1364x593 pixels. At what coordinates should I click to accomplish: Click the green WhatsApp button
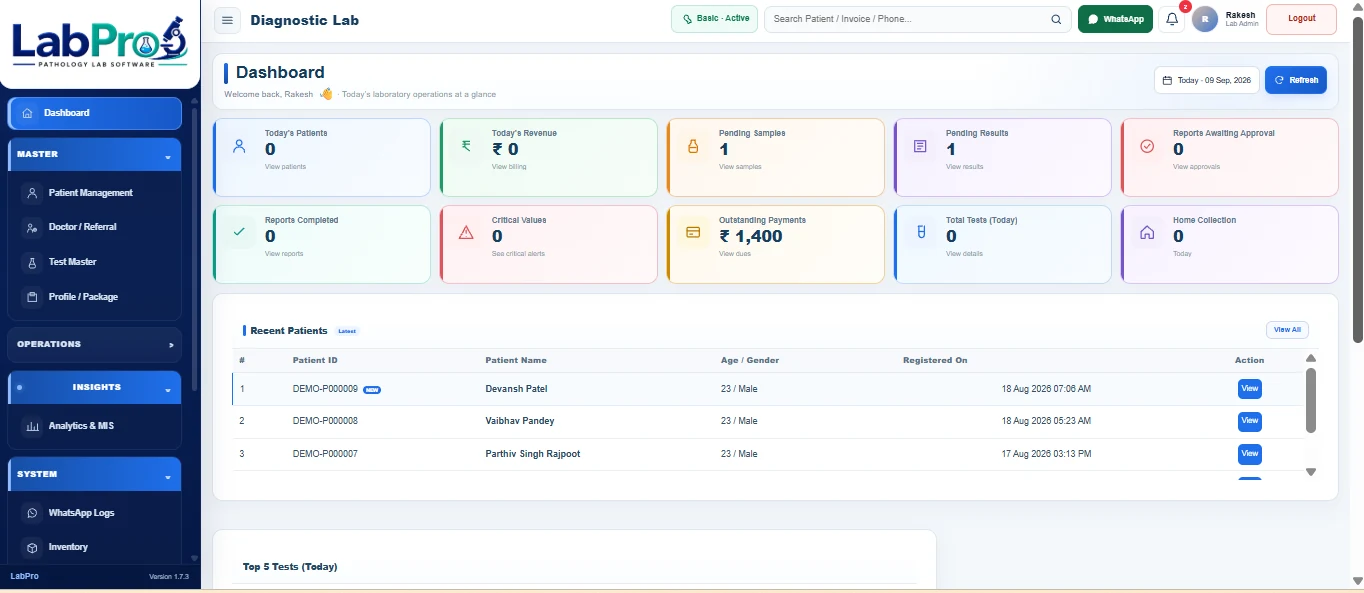[x=1115, y=19]
